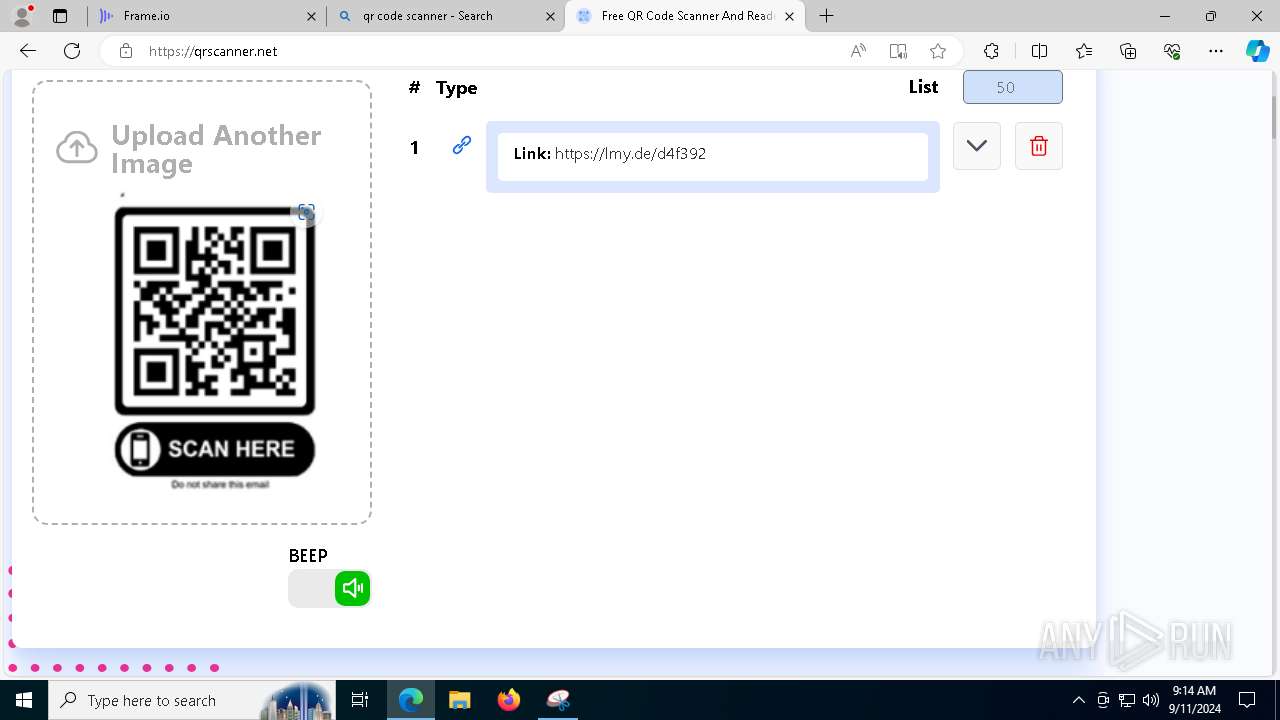Select the scanned link https://lmy.de/d4f392

click(x=630, y=154)
